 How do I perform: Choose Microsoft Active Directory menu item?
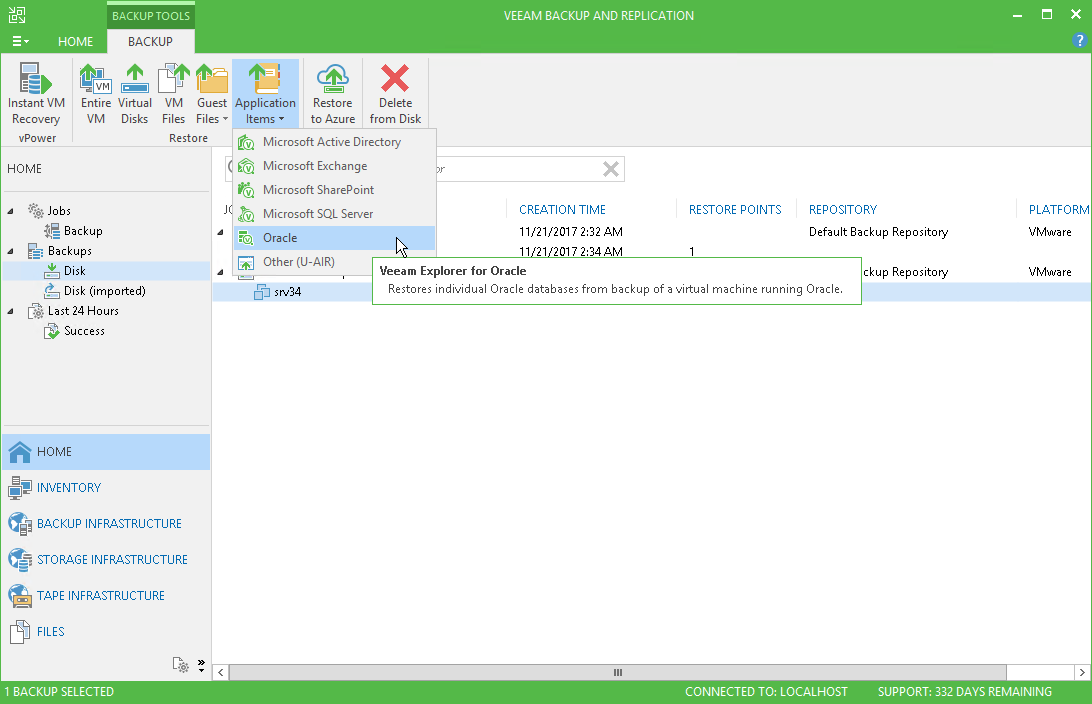pos(334,142)
